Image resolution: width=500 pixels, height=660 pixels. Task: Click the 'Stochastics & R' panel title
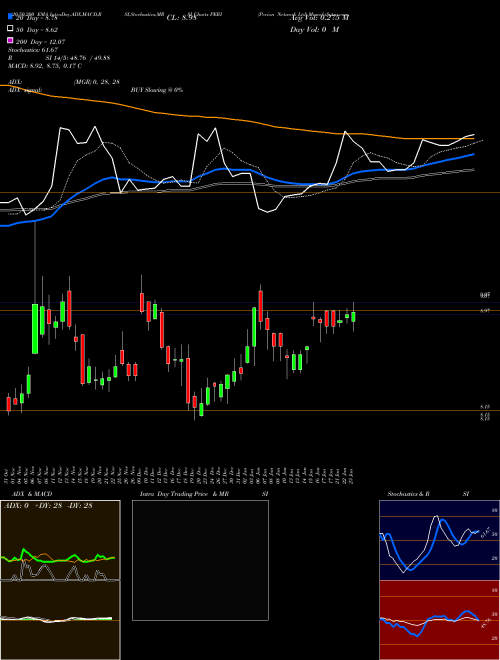tap(409, 494)
